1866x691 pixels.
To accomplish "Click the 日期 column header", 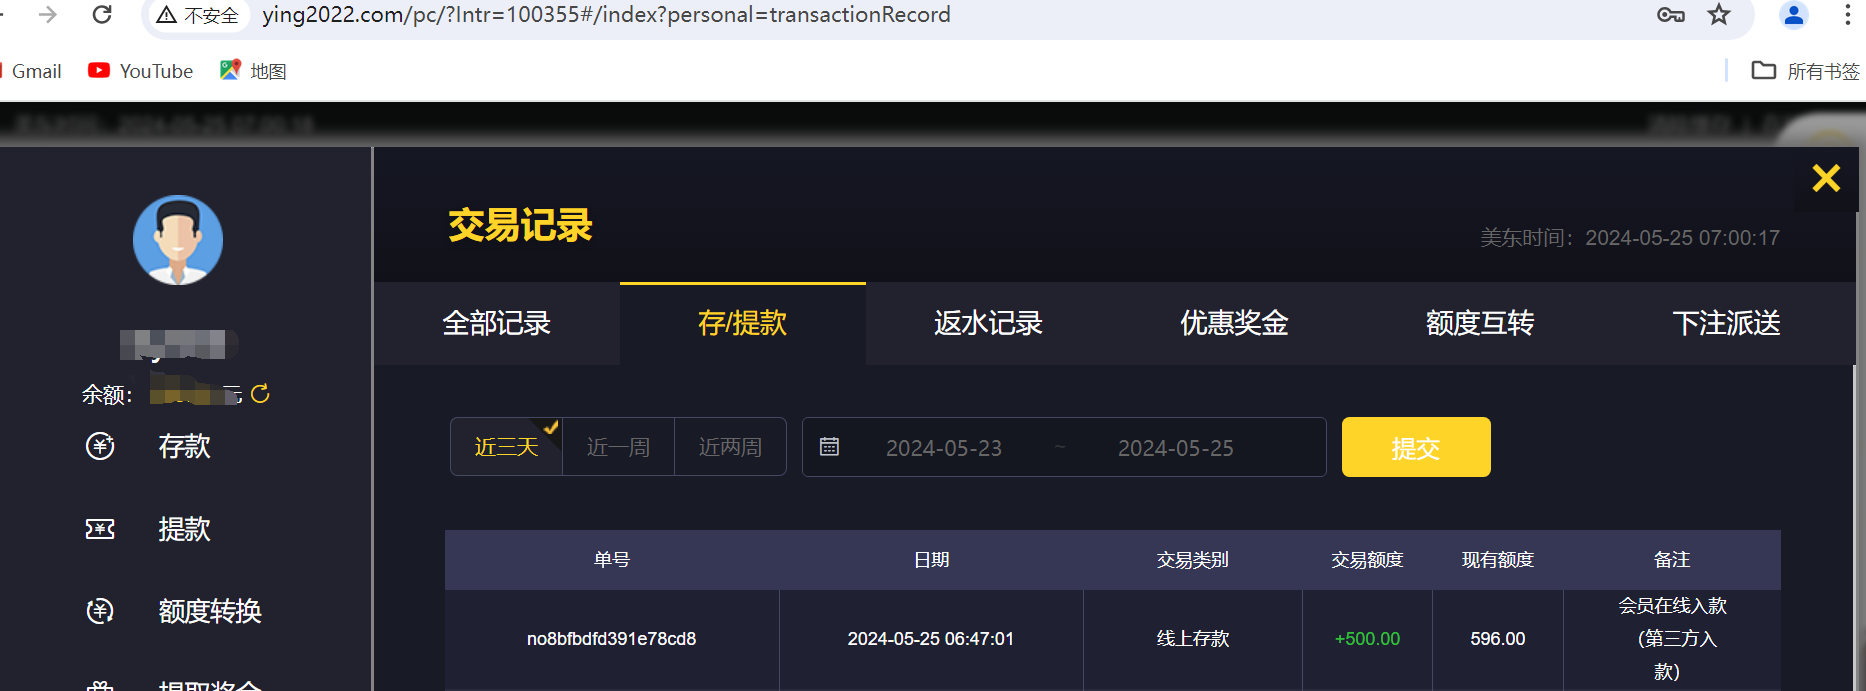I will pyautogui.click(x=931, y=560).
